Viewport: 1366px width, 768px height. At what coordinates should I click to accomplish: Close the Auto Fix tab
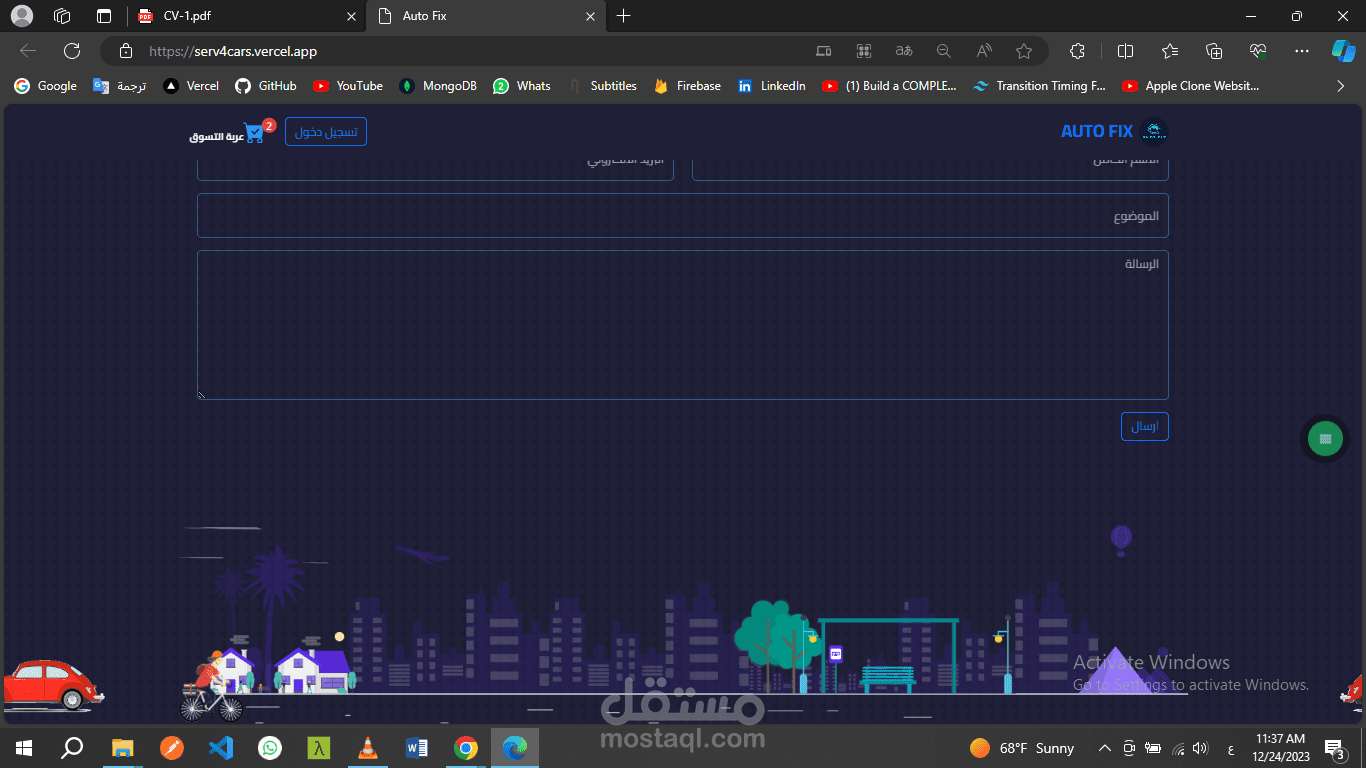[x=590, y=16]
